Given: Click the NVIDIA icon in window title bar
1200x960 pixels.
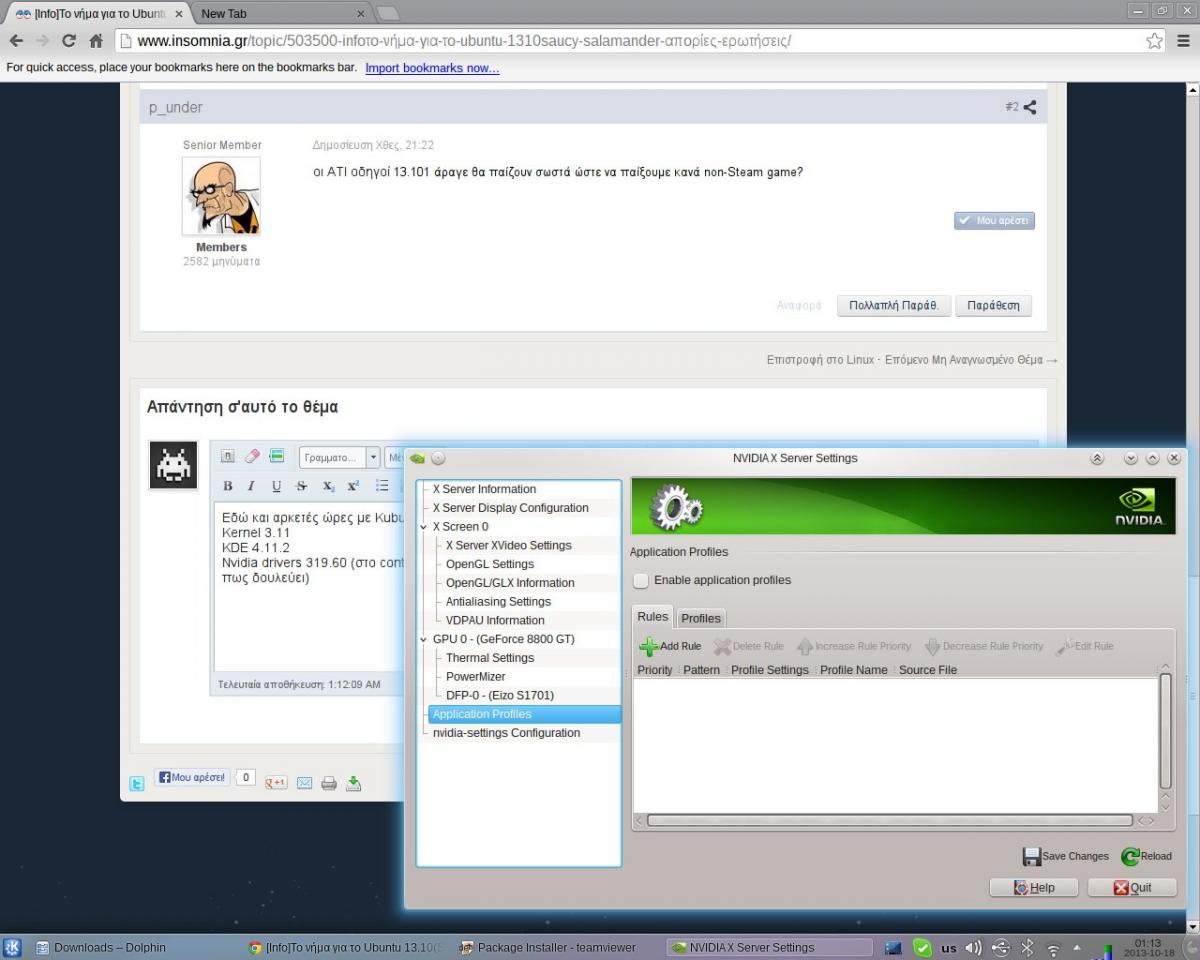Looking at the screenshot, I should pyautogui.click(x=417, y=458).
